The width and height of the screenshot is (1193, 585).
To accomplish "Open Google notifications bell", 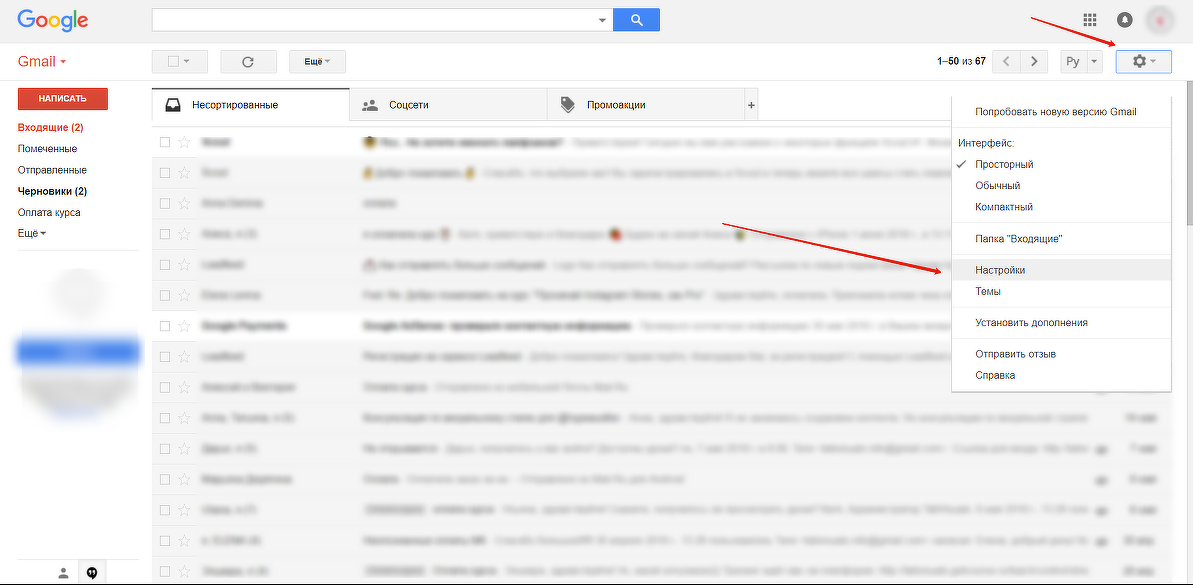I will (x=1124, y=20).
